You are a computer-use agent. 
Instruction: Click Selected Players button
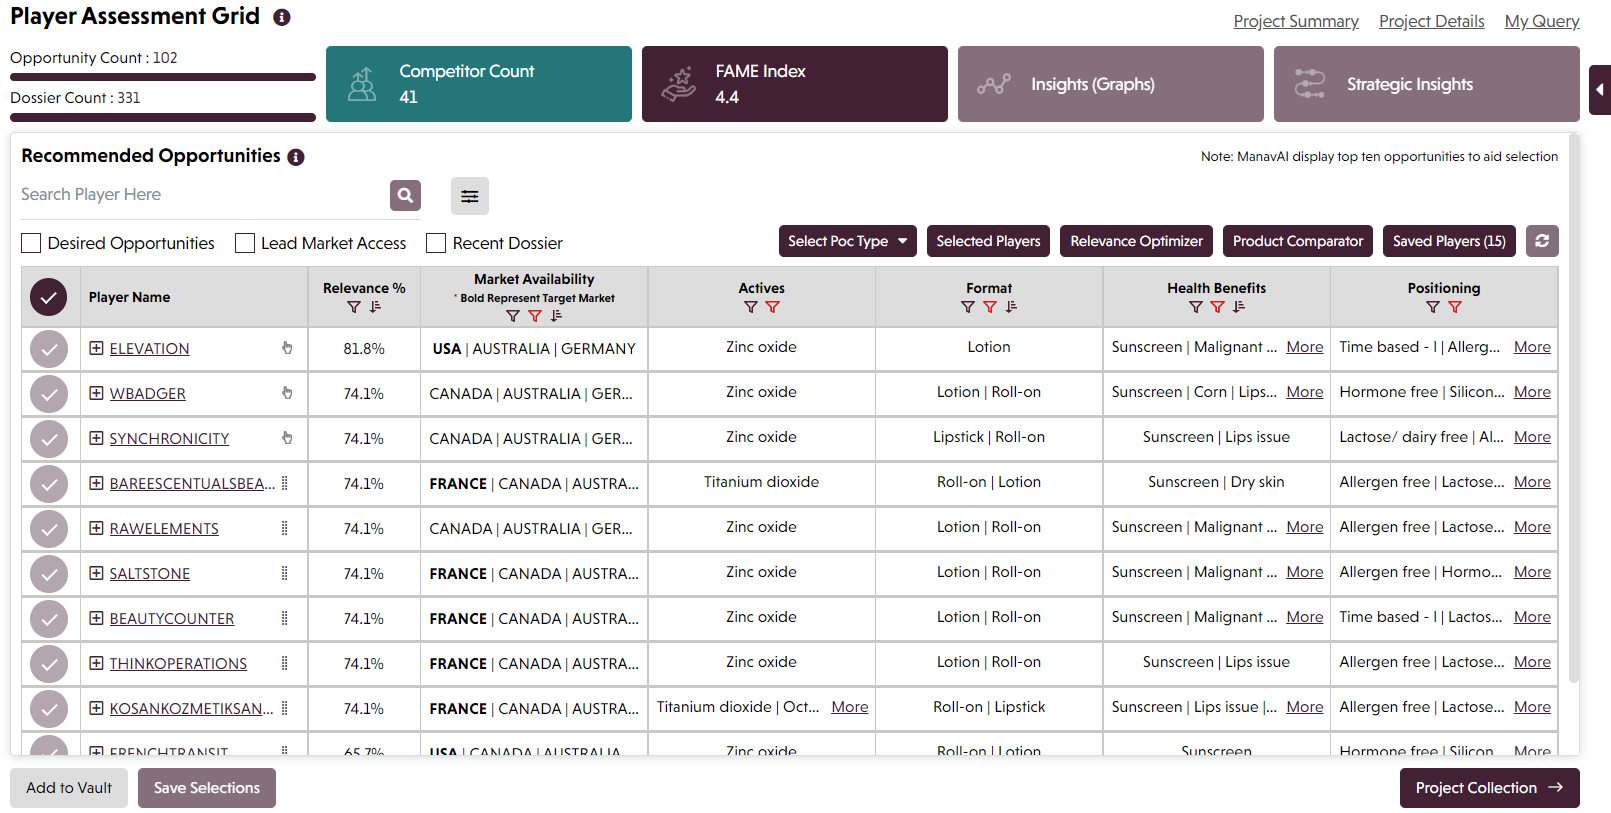click(x=988, y=241)
